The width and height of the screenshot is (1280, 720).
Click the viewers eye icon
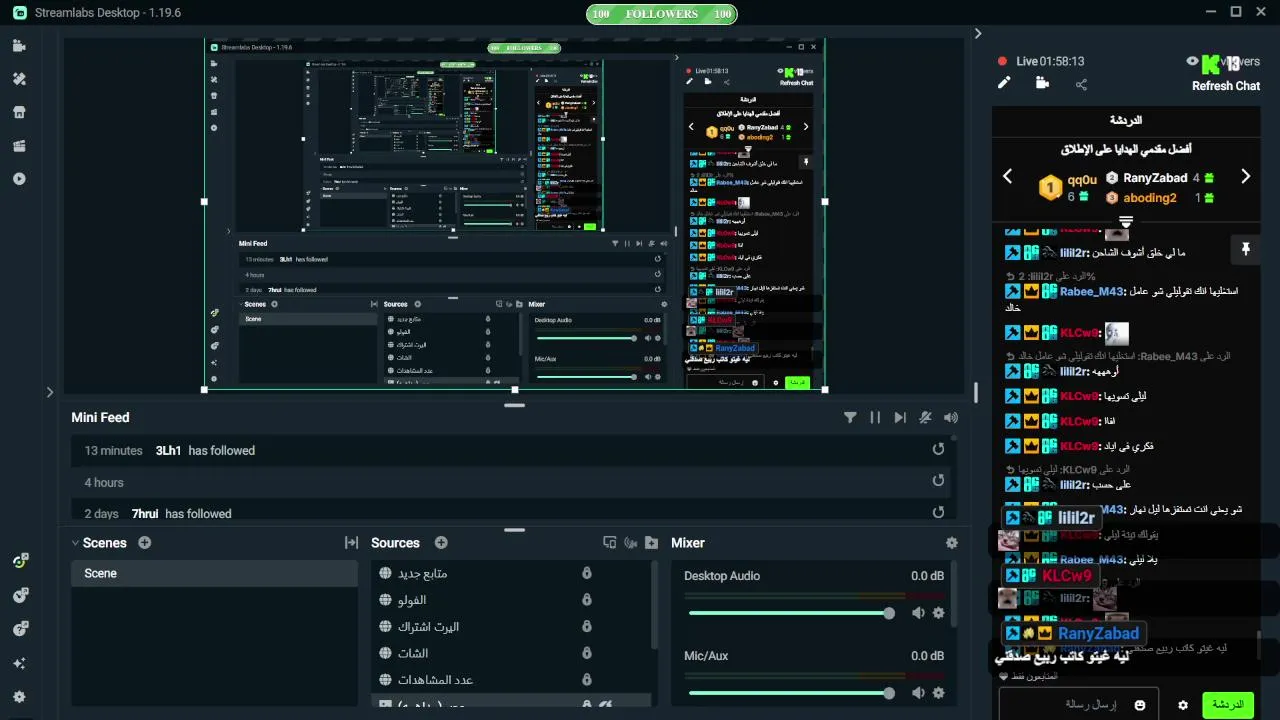coord(1192,61)
